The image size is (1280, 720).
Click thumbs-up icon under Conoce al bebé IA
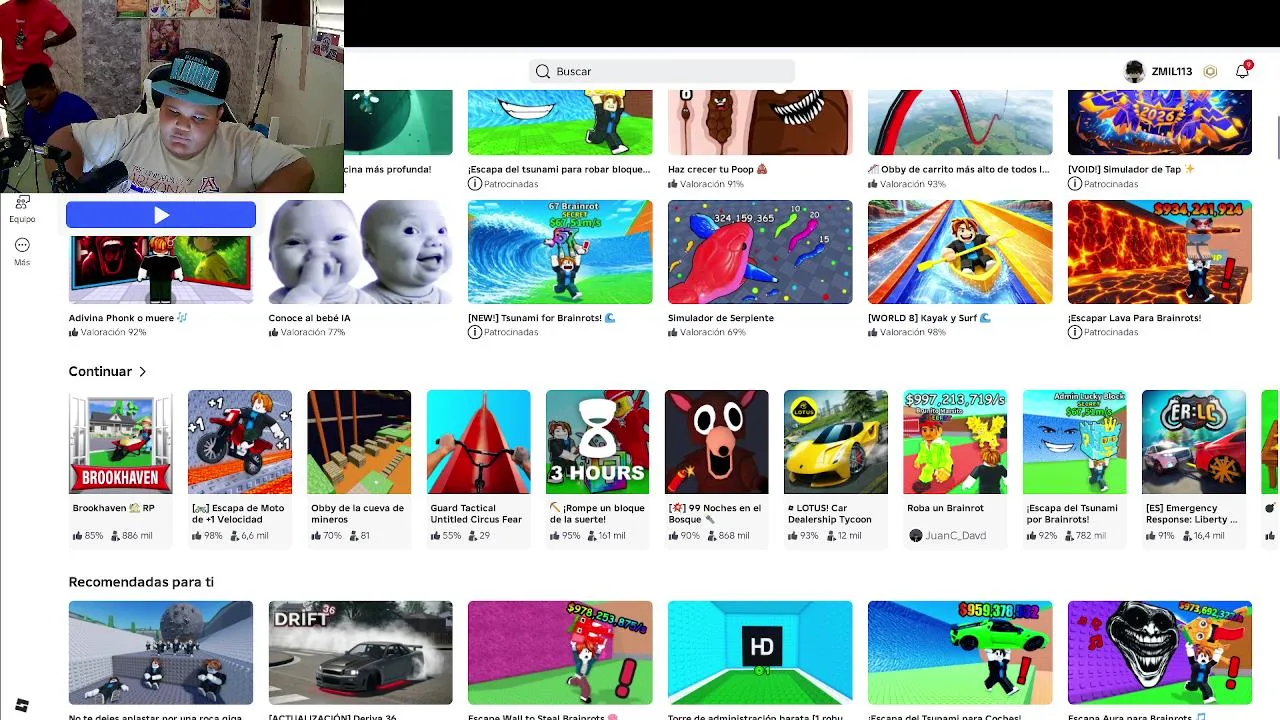pyautogui.click(x=273, y=332)
